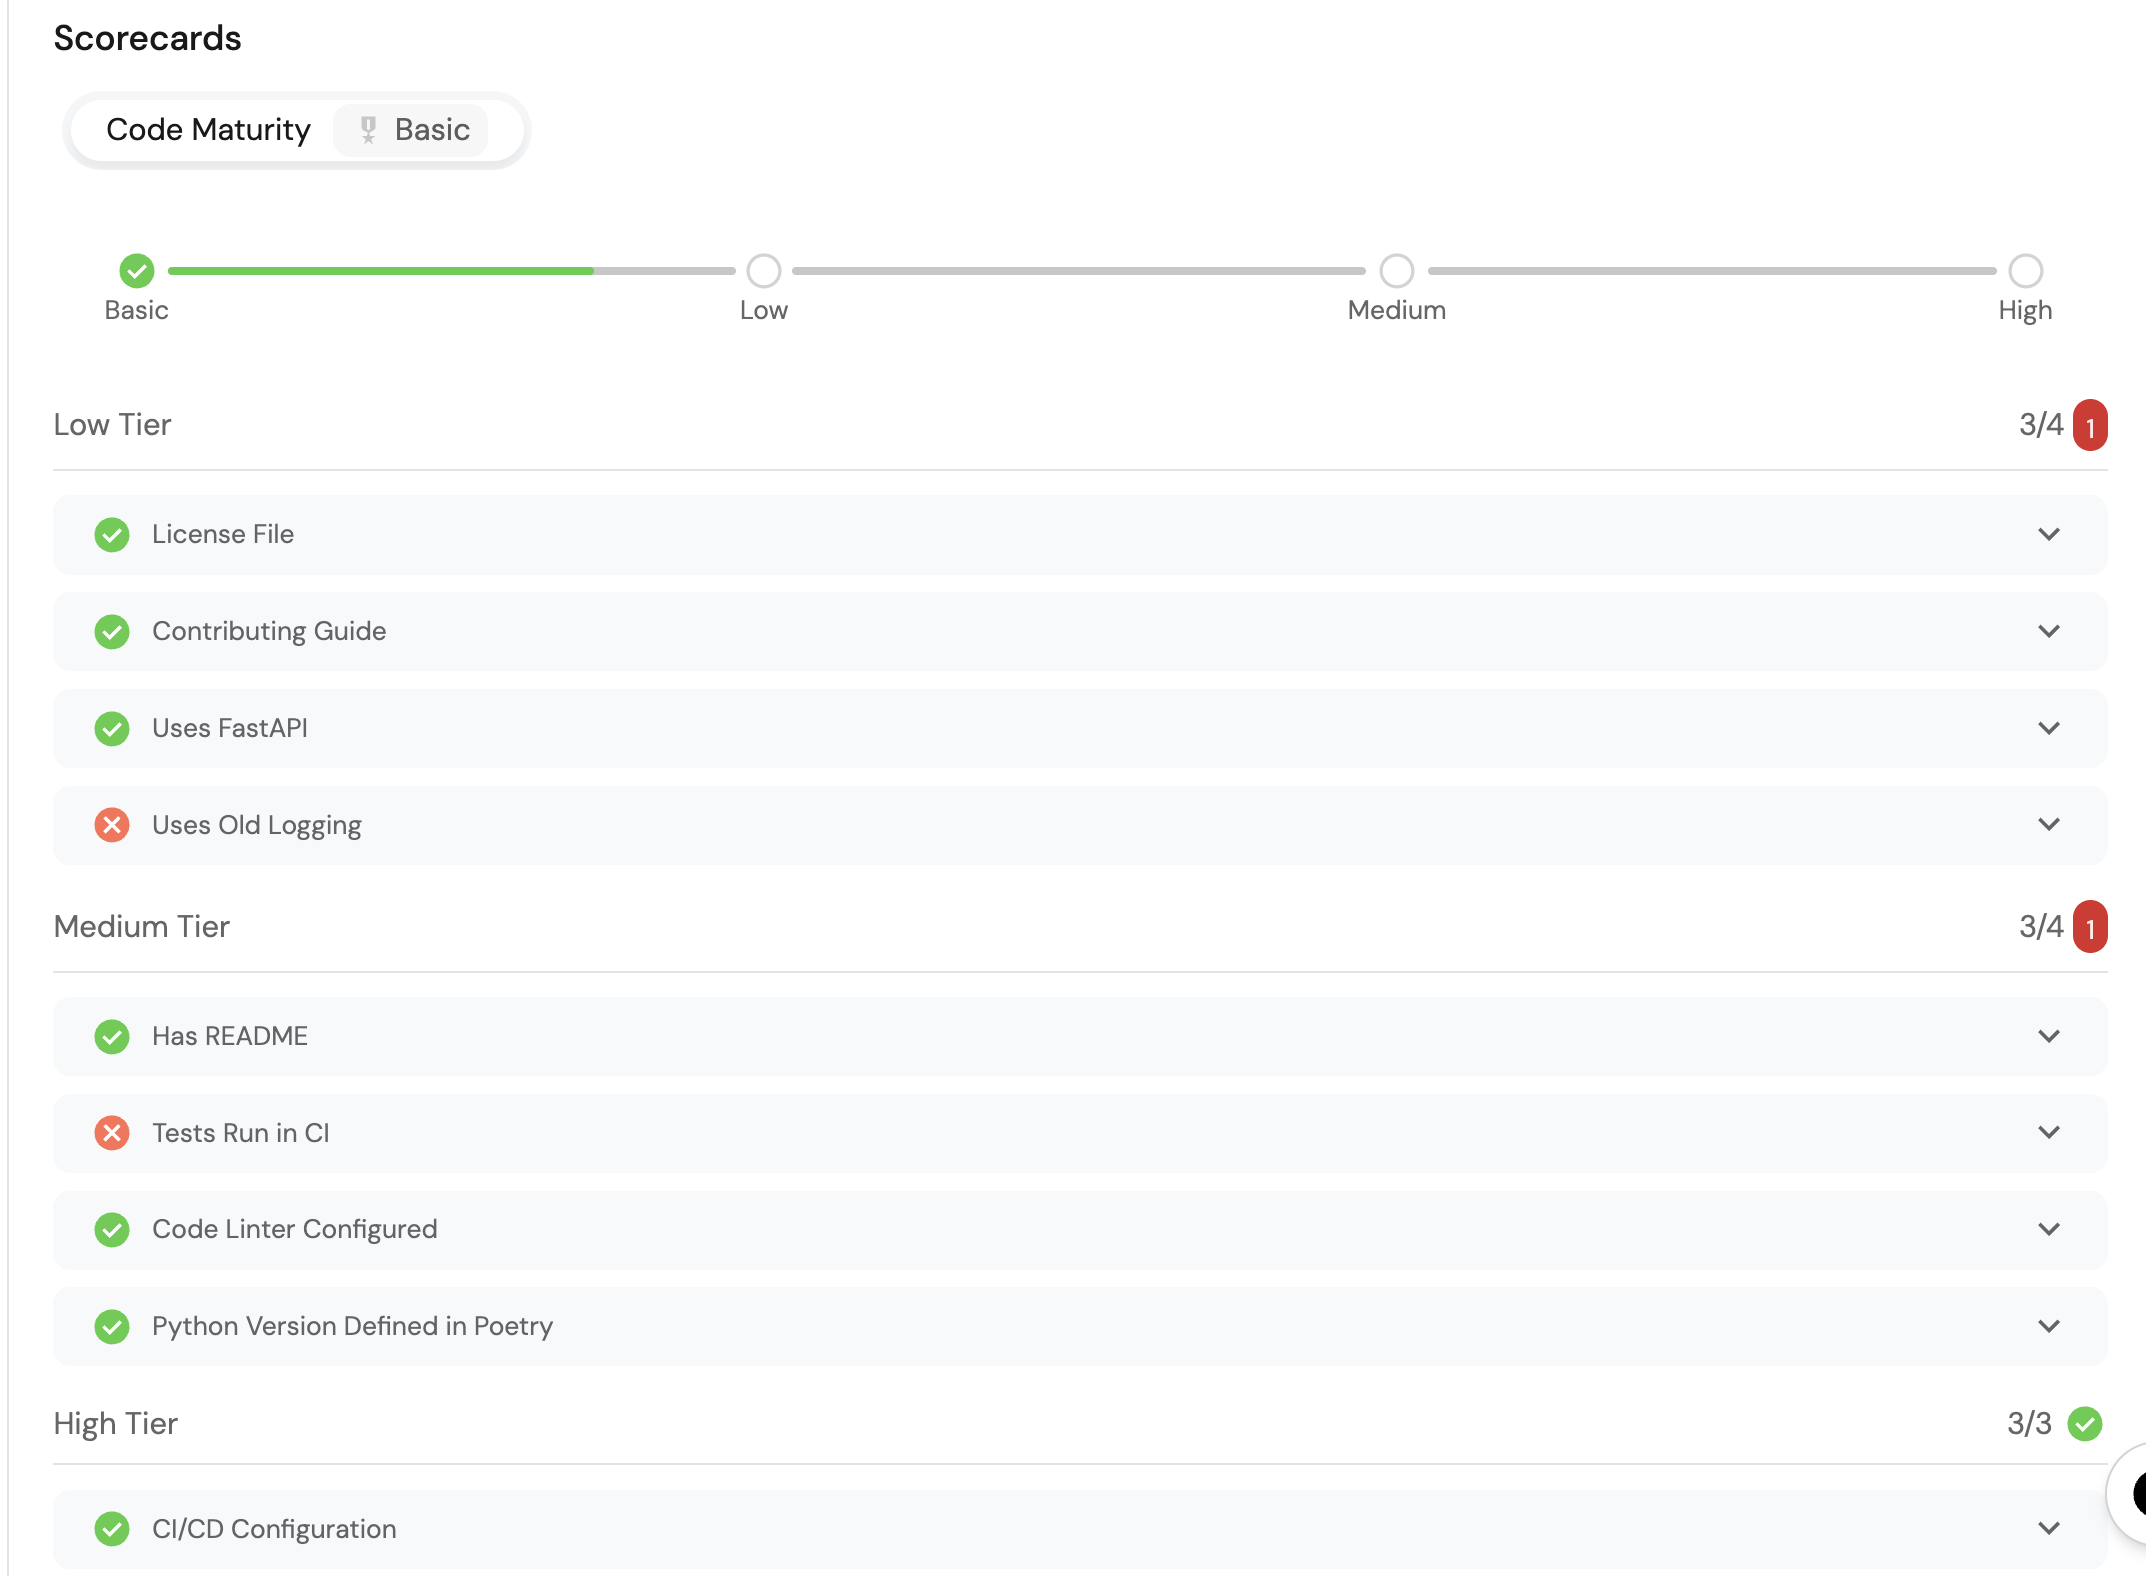The image size is (2146, 1576).
Task: Open Python Version Defined in Poetry rule
Action: [352, 1327]
